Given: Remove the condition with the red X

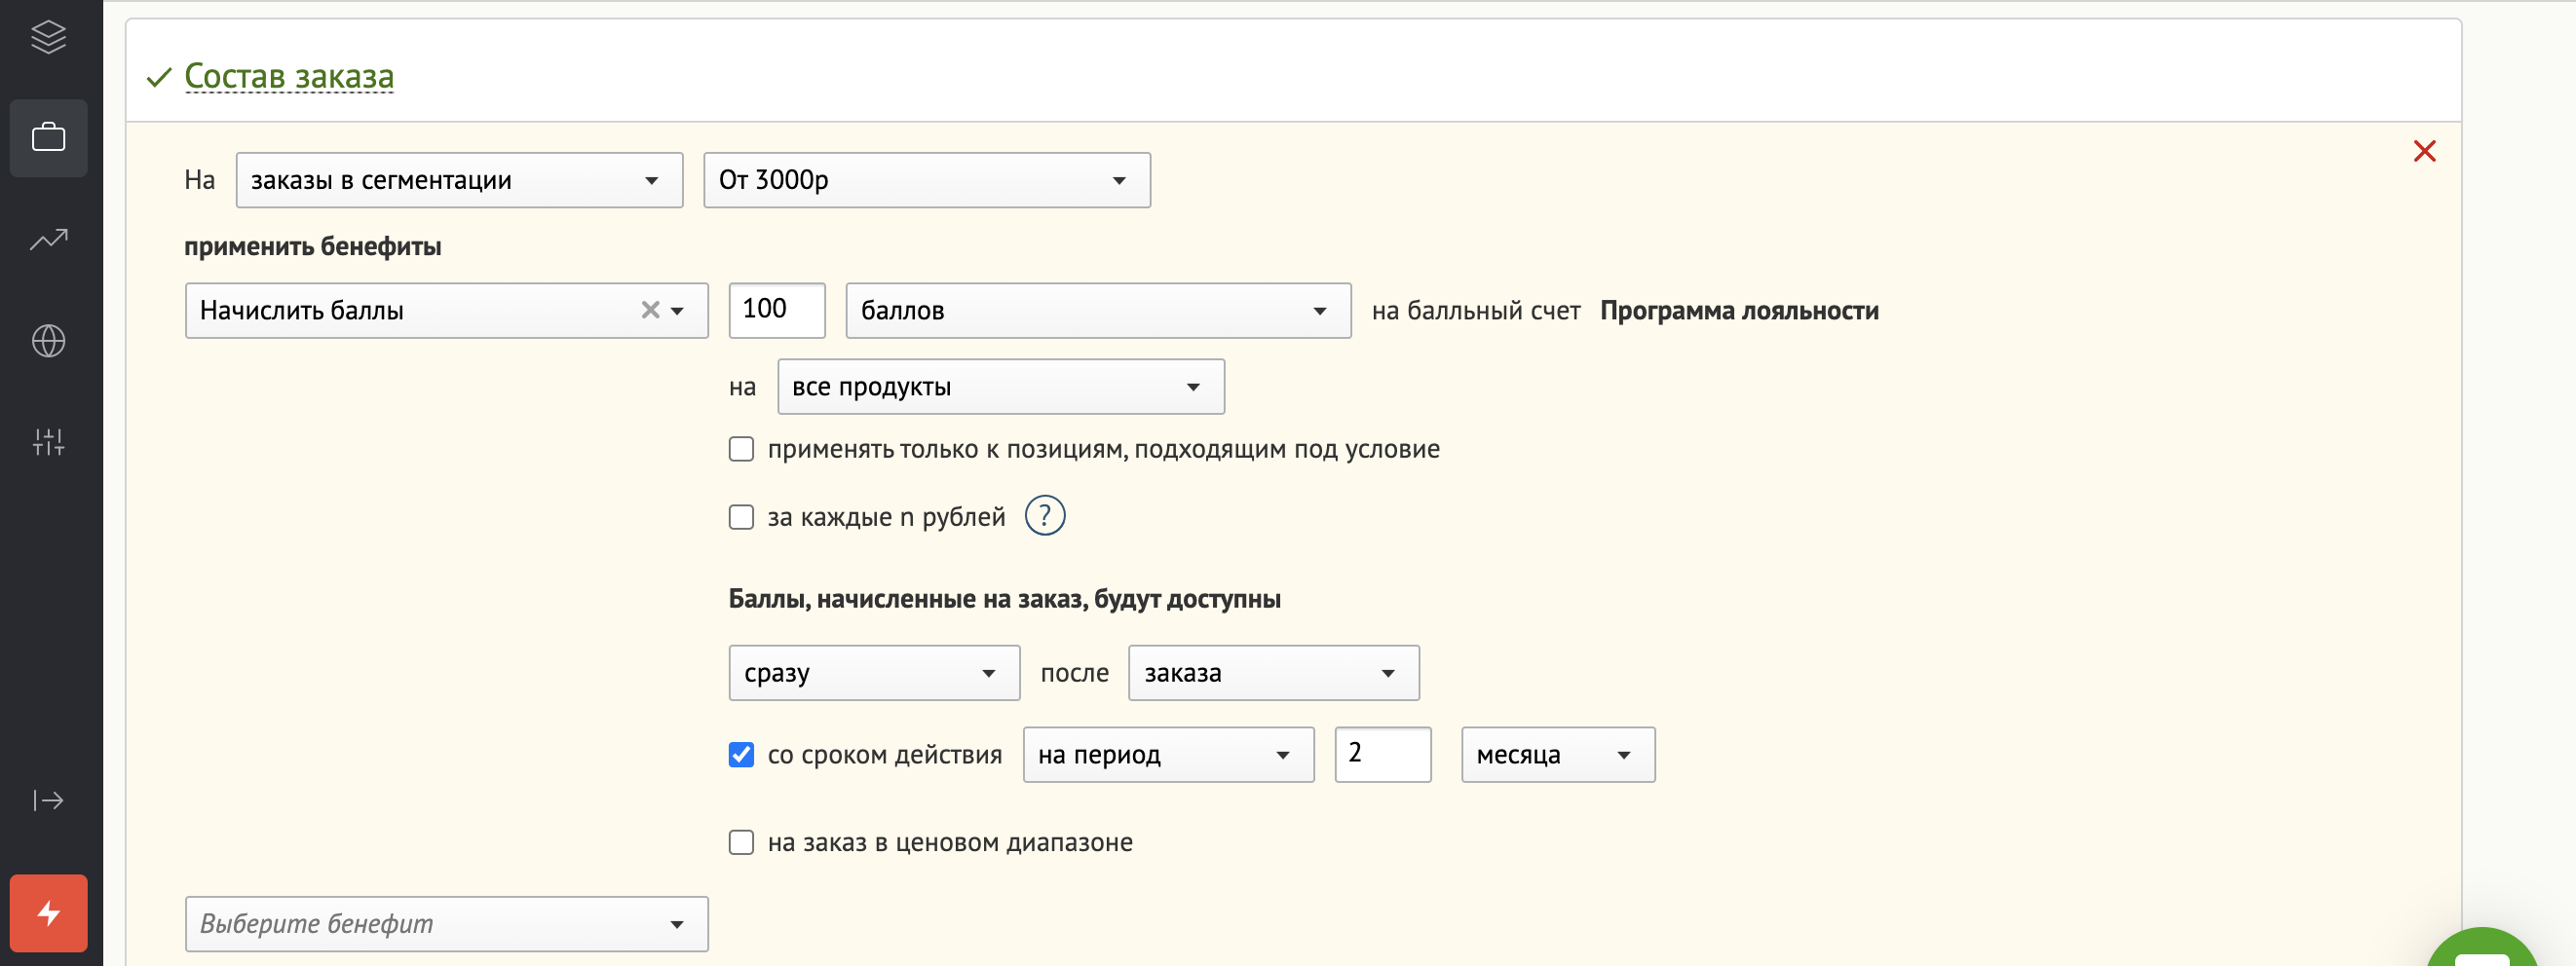Looking at the screenshot, I should (x=2424, y=151).
